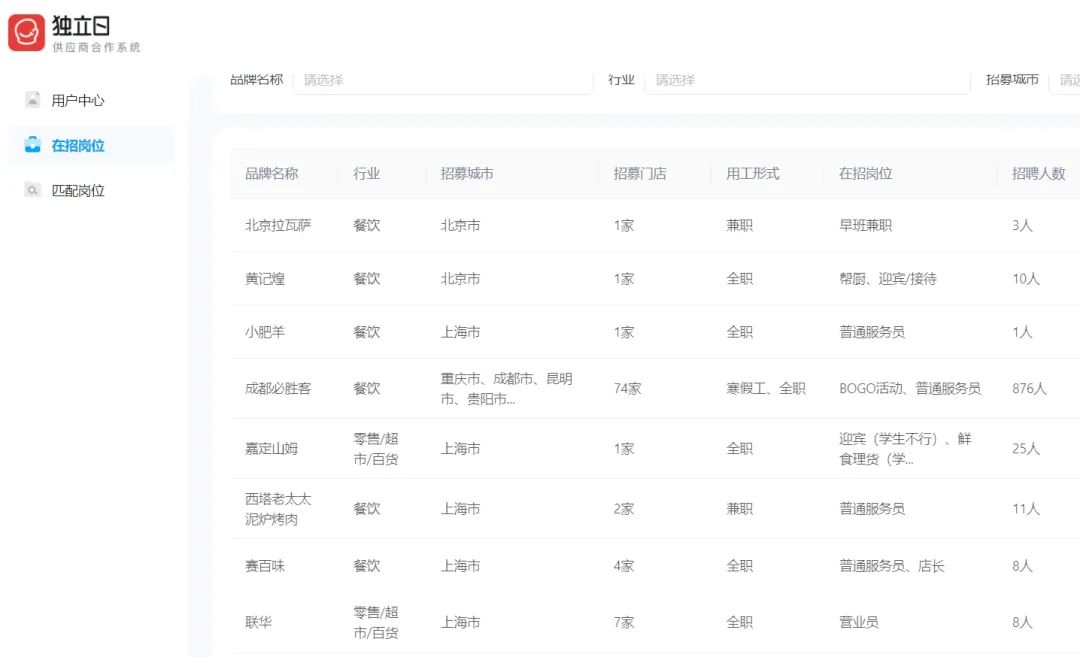The width and height of the screenshot is (1080, 657).
Task: Select the 西塔老太太泥炉烤肉 brand cell
Action: pyautogui.click(x=278, y=509)
